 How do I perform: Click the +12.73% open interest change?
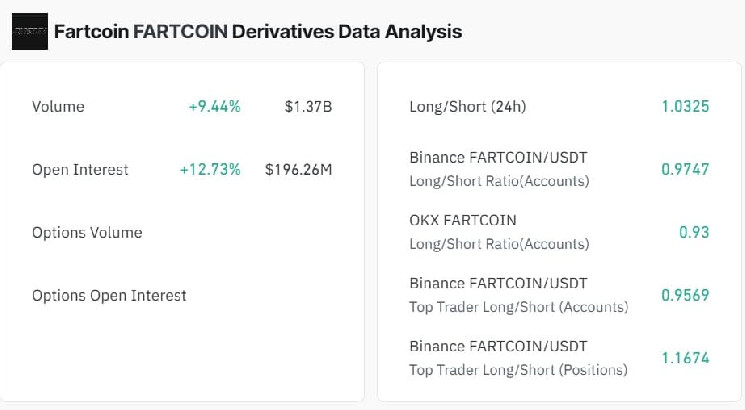tap(210, 170)
